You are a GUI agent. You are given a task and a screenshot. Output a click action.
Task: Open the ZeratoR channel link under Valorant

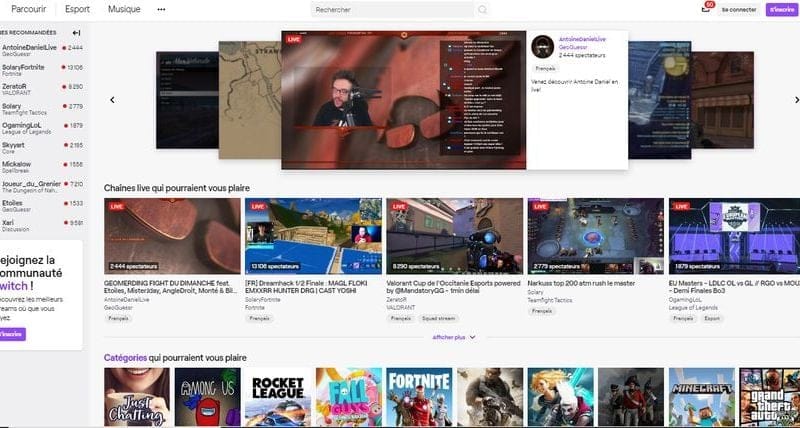tap(396, 300)
